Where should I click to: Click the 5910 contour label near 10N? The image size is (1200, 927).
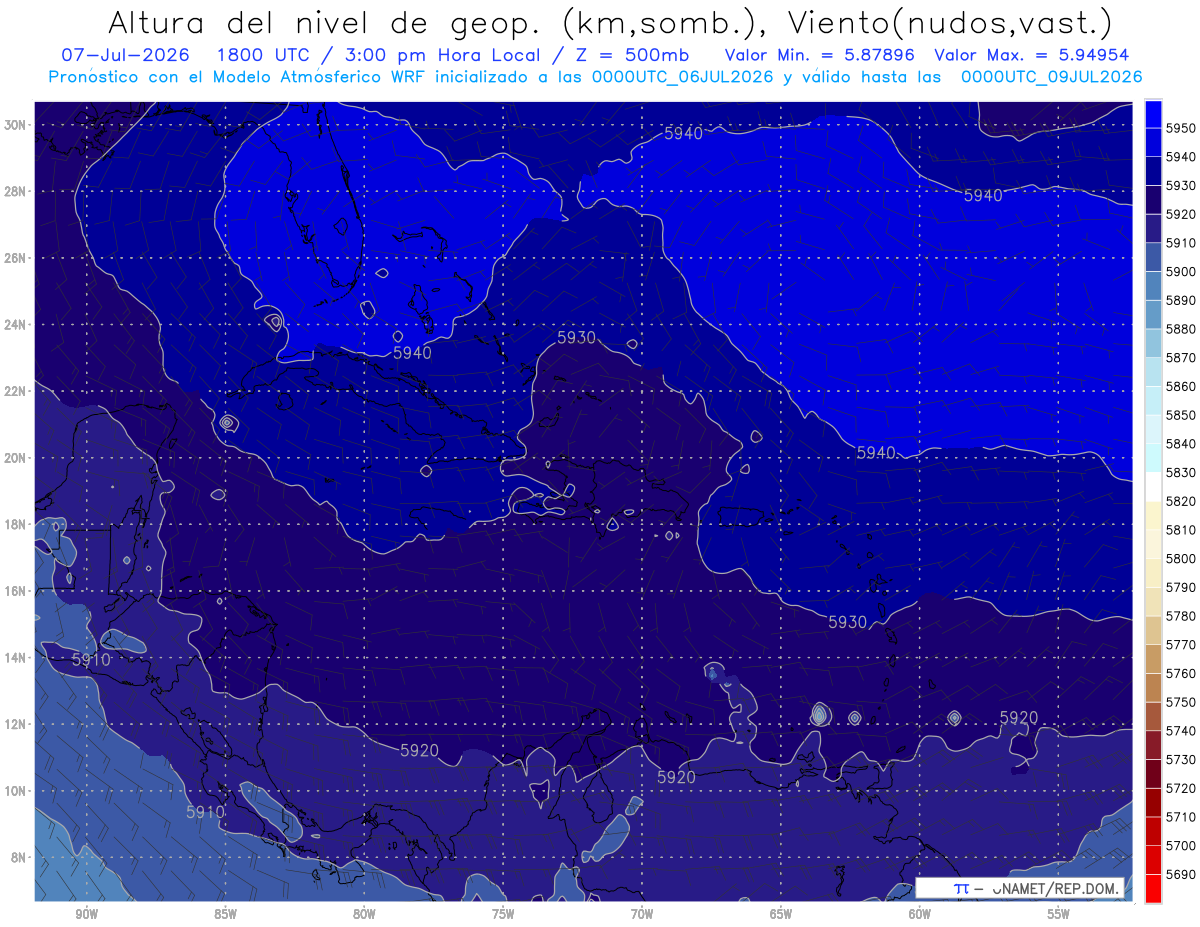pos(205,812)
